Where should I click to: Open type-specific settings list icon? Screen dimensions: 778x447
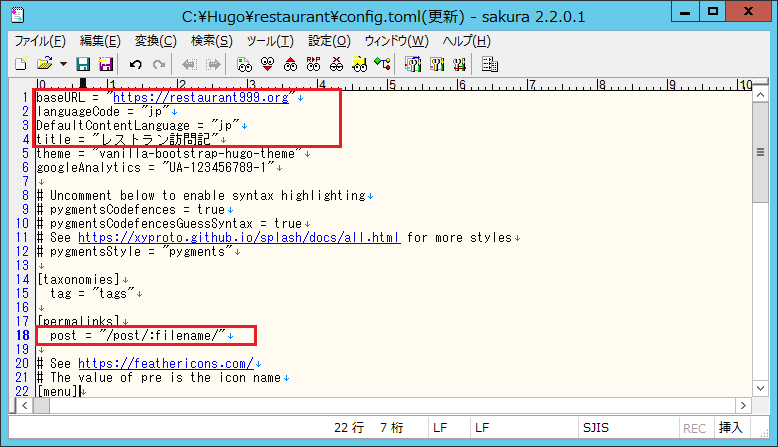coord(413,64)
